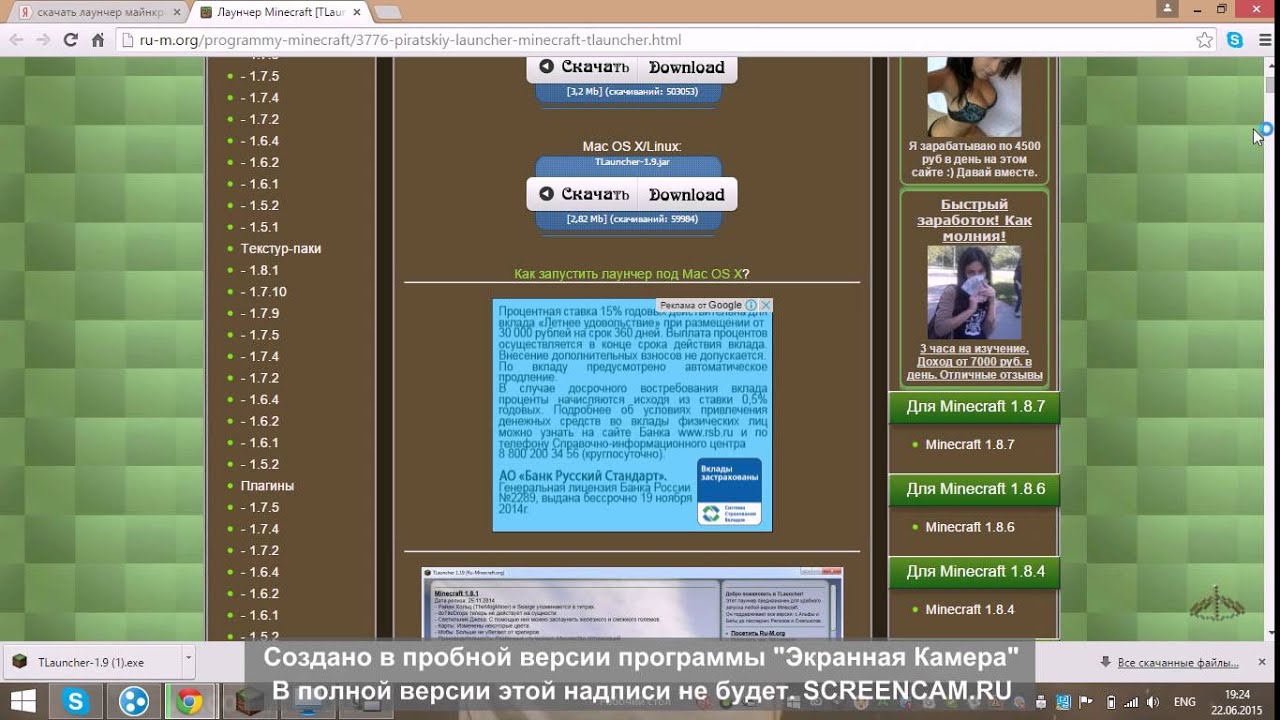1280x720 pixels.
Task: Click the Банк Русский Стандарт ad banner
Action: pyautogui.click(x=632, y=415)
